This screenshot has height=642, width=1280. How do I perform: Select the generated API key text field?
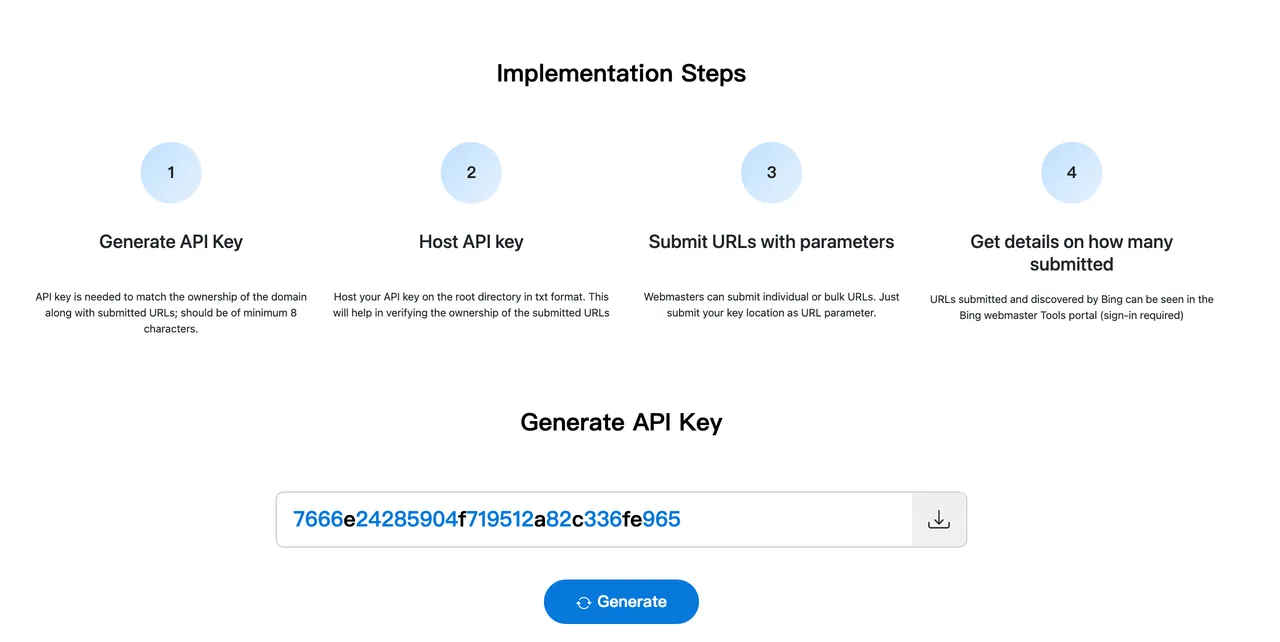tap(595, 520)
